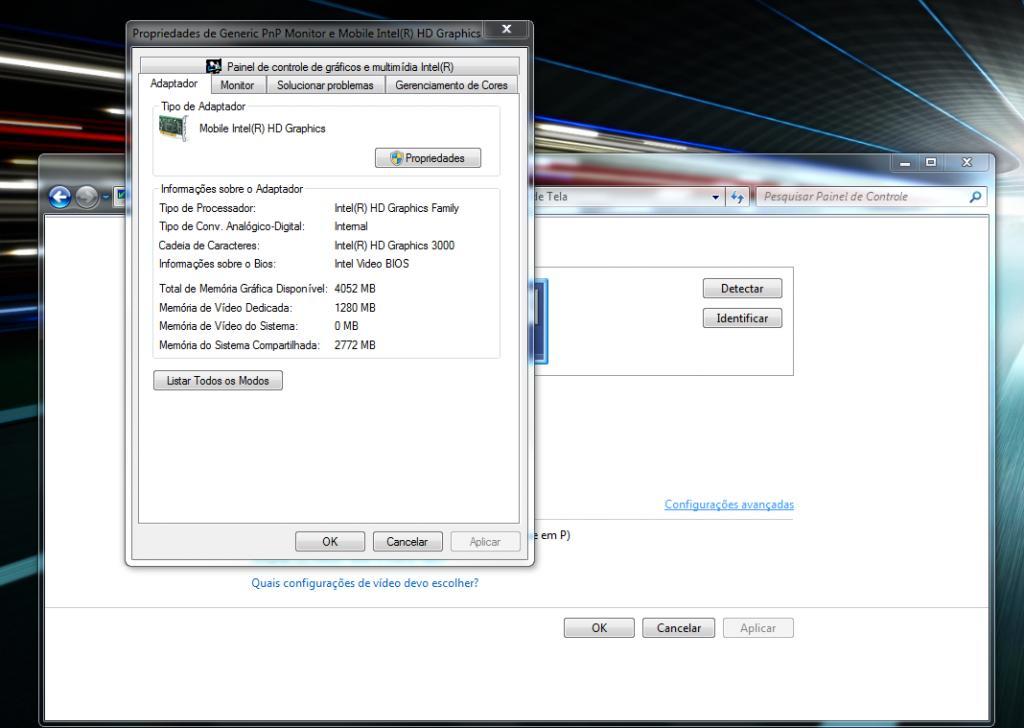
Task: Click Listar Todos os Modos button
Action: (x=218, y=381)
